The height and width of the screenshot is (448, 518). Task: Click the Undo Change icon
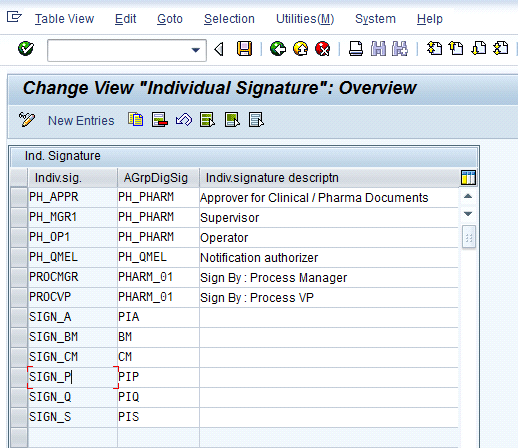tap(184, 120)
